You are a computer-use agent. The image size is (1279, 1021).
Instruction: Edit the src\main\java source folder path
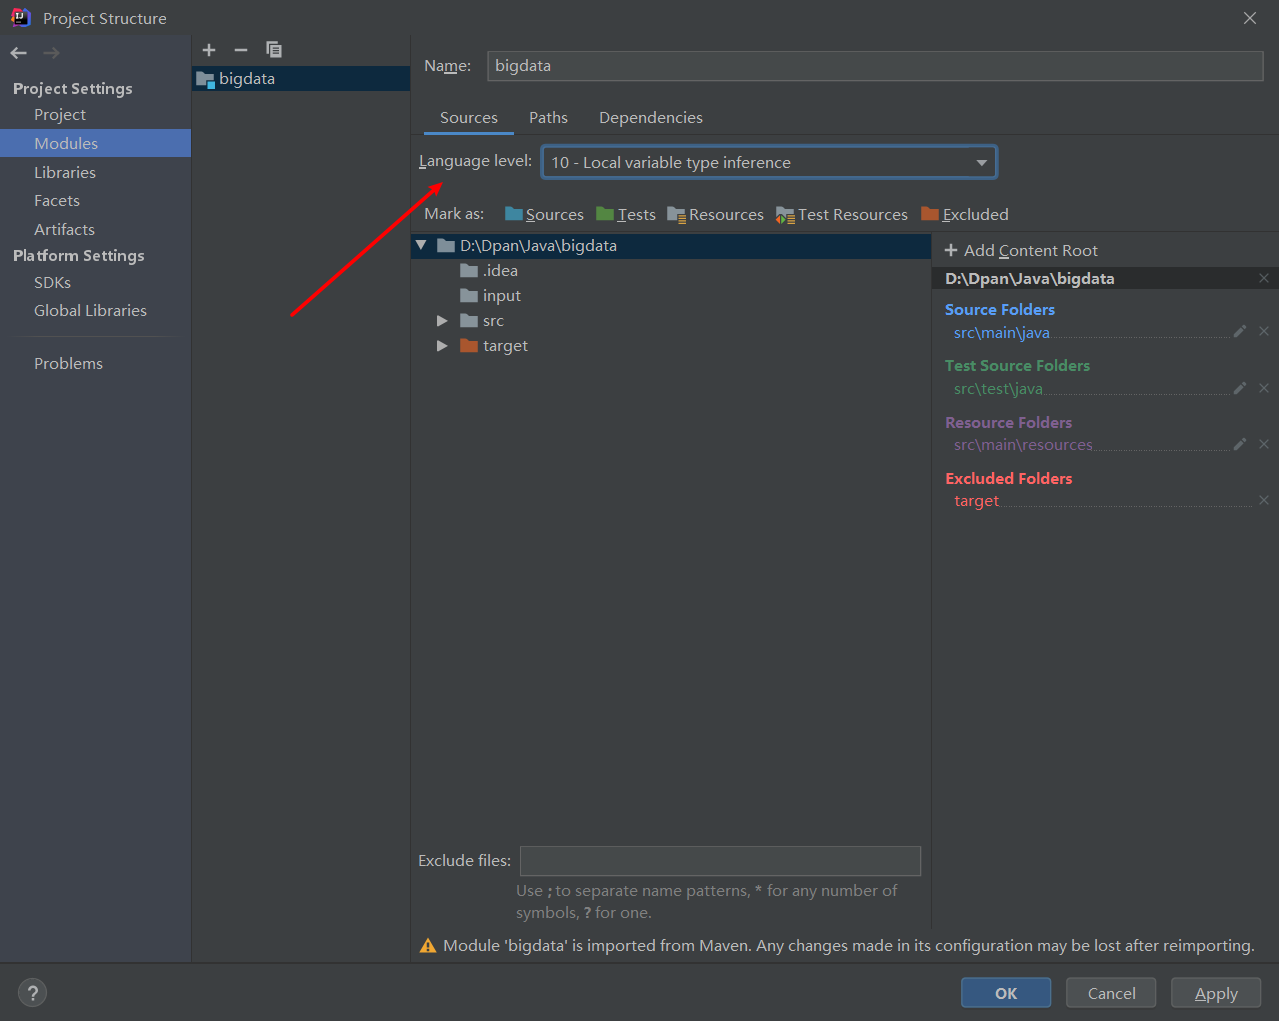click(x=1240, y=331)
